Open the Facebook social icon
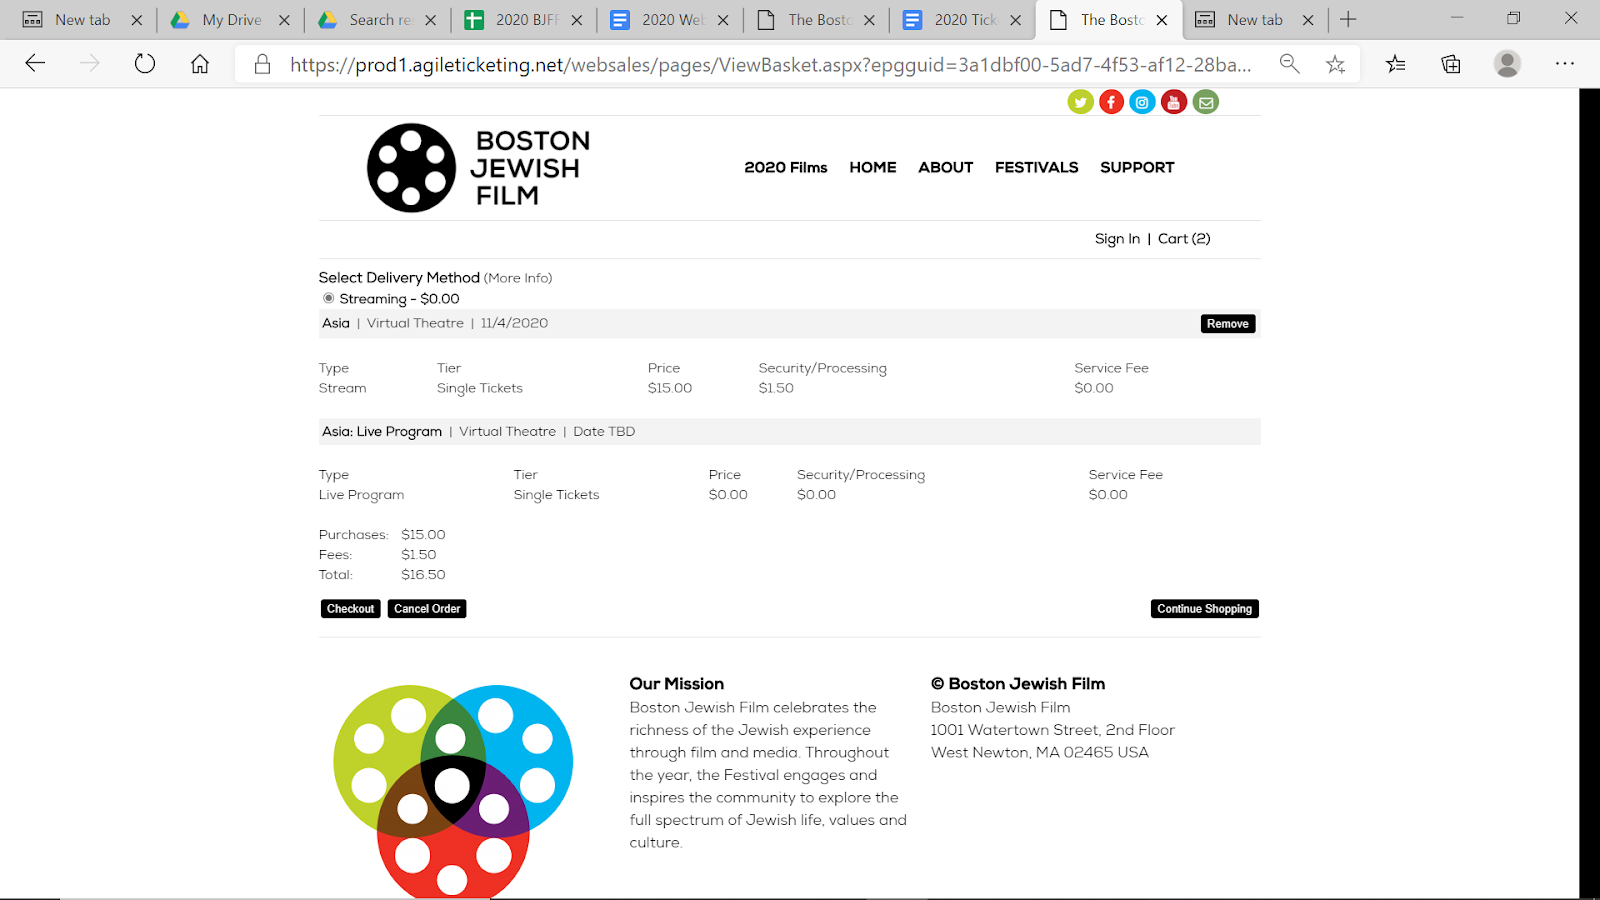 1111,102
